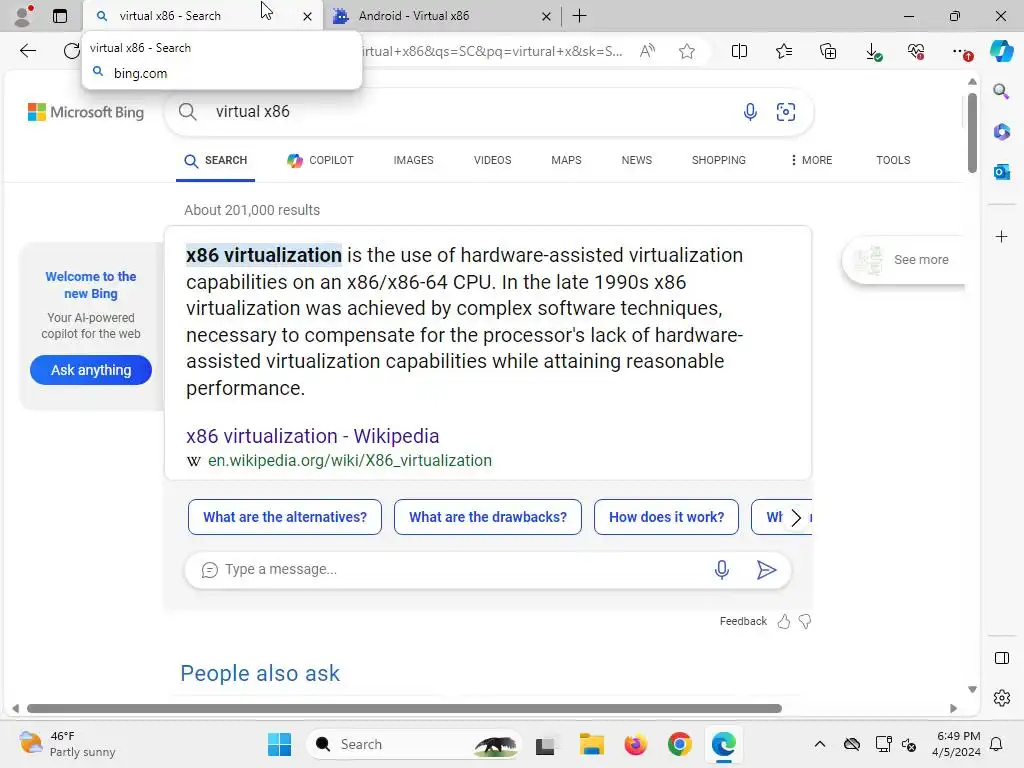Open Edge Settings and more menu

point(961,52)
